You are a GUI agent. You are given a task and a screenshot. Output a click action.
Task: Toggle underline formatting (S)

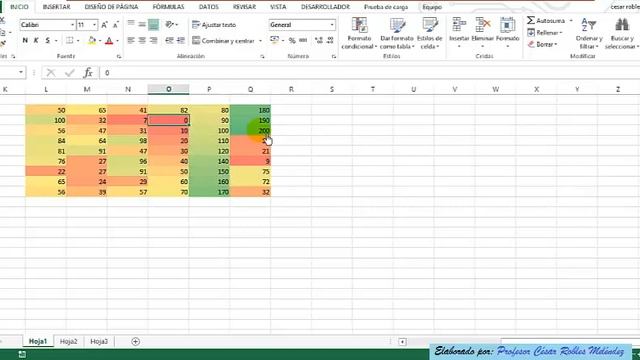click(47, 40)
